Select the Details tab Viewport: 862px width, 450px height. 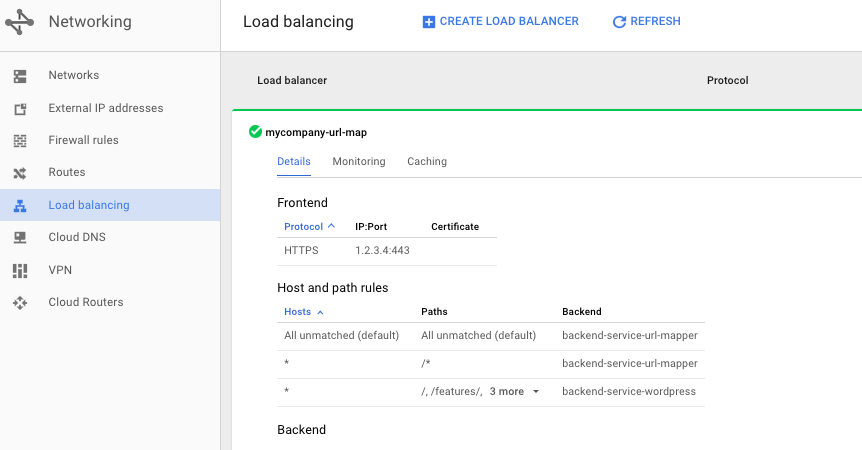pos(294,161)
